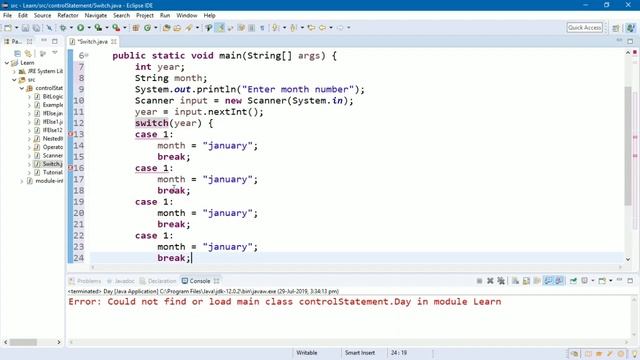The image size is (640, 360).
Task: Expand JRE System Library node
Action: click(x=14, y=71)
